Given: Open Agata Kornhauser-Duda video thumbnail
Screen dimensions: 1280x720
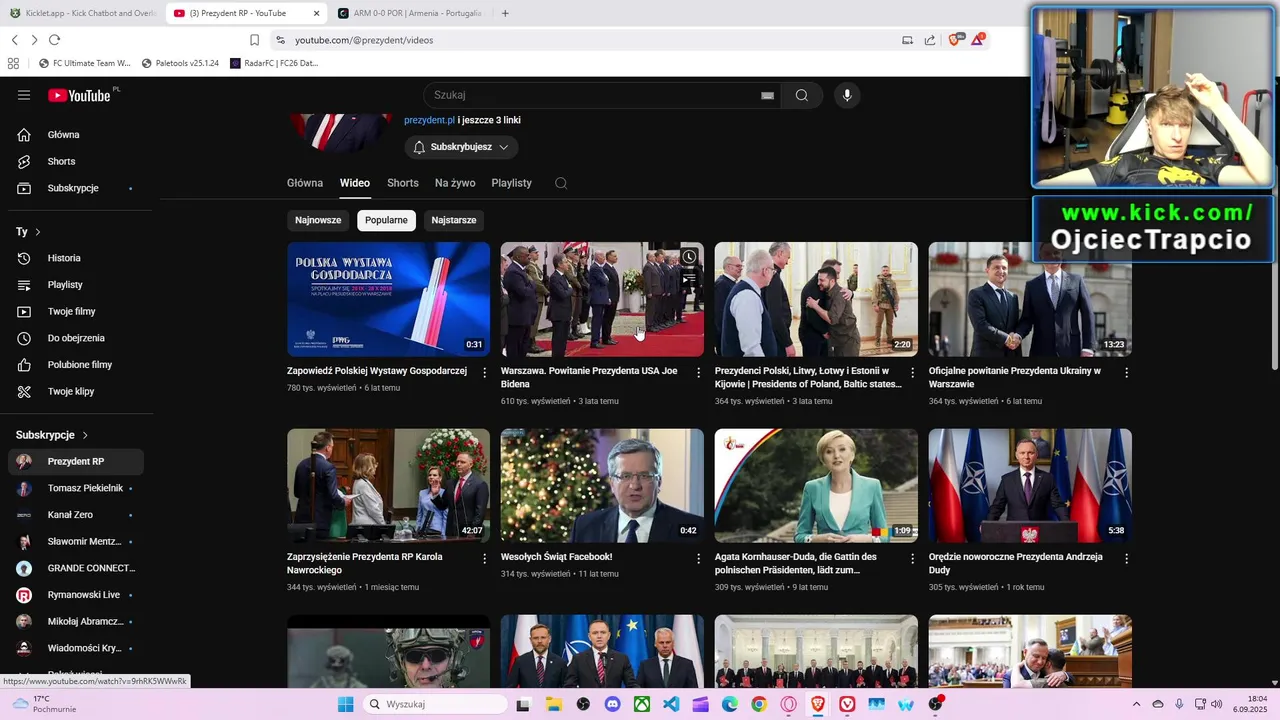Looking at the screenshot, I should (816, 486).
